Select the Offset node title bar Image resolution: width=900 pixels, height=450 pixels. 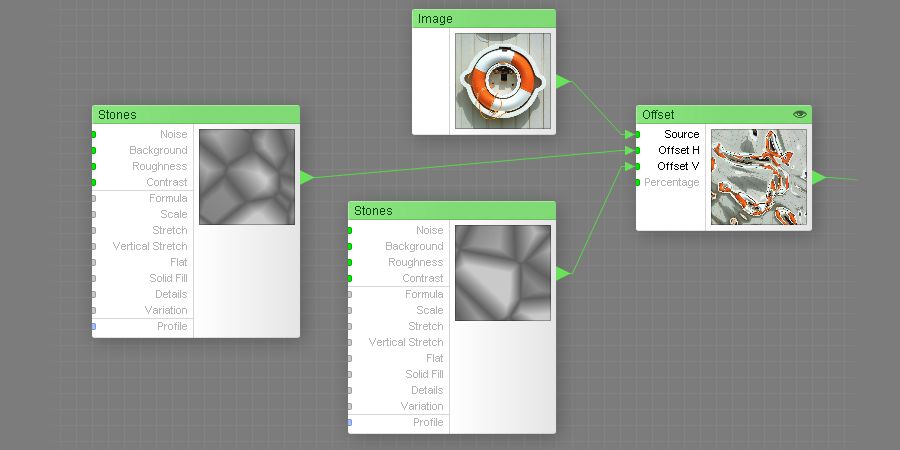pos(724,114)
